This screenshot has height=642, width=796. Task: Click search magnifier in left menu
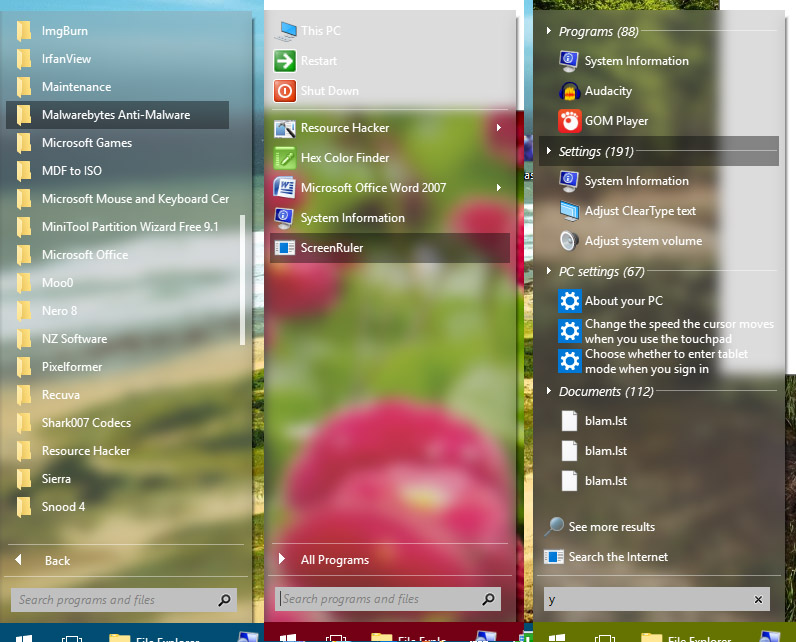point(224,600)
